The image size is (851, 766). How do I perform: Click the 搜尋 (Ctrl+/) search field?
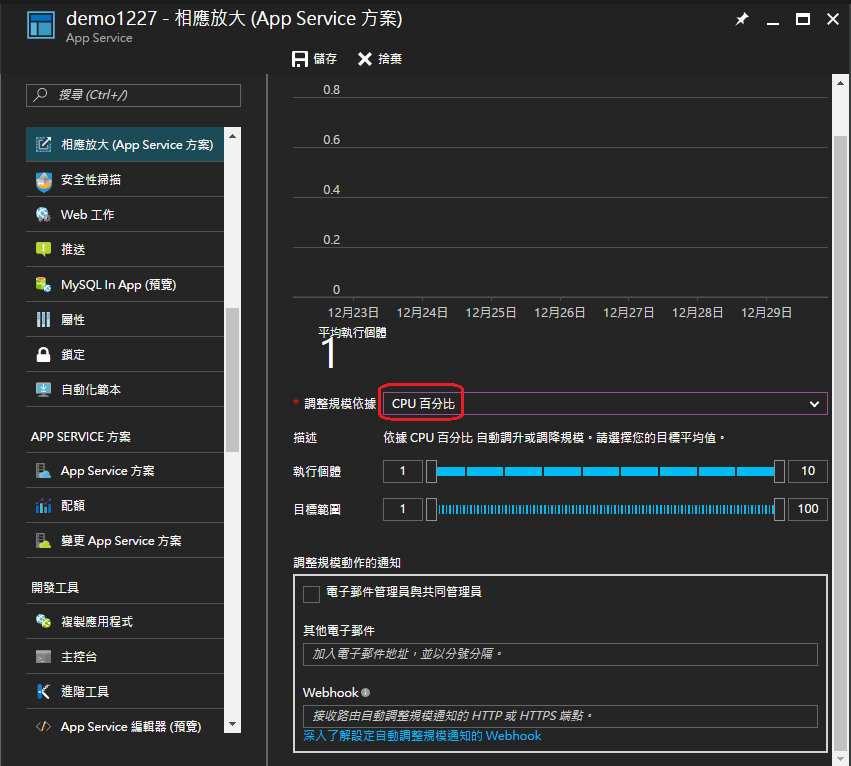(x=134, y=95)
